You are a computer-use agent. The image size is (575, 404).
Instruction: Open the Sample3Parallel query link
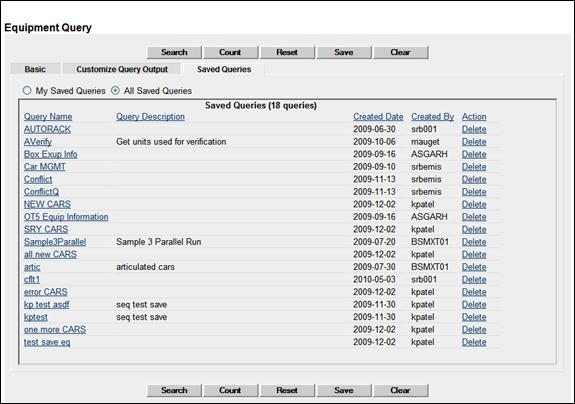(55, 242)
